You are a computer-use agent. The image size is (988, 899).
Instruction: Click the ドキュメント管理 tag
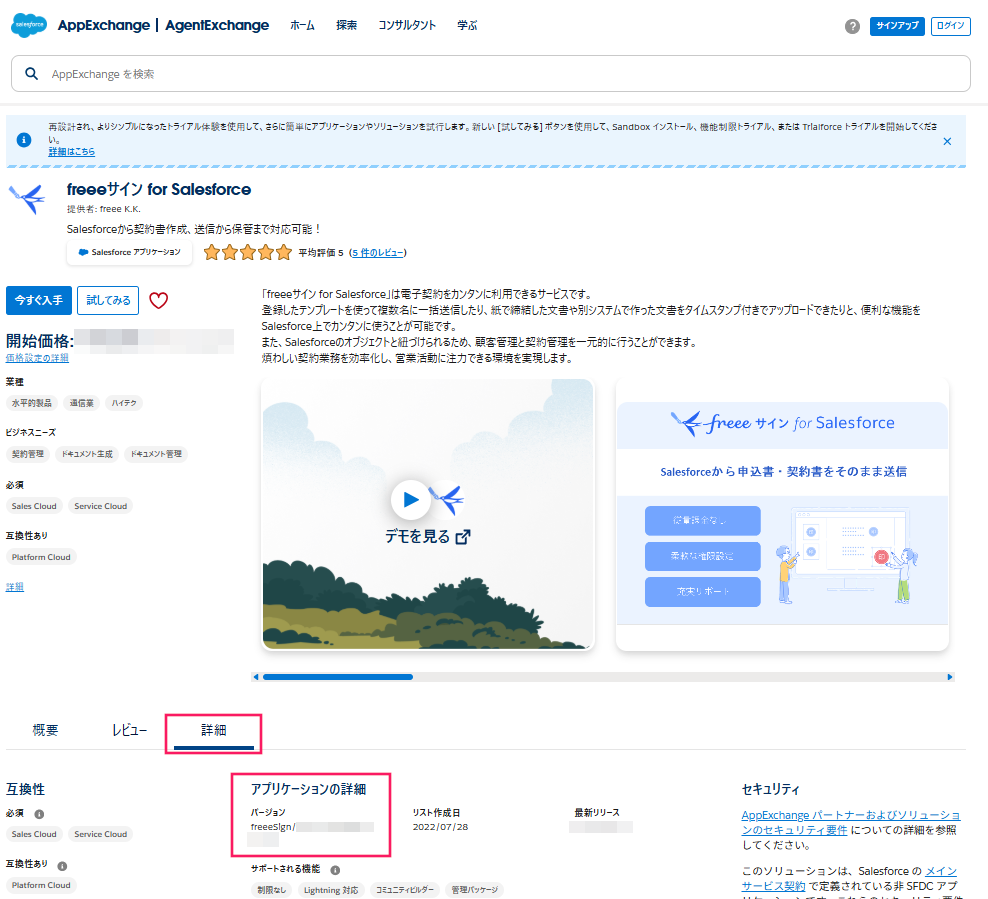(x=156, y=454)
